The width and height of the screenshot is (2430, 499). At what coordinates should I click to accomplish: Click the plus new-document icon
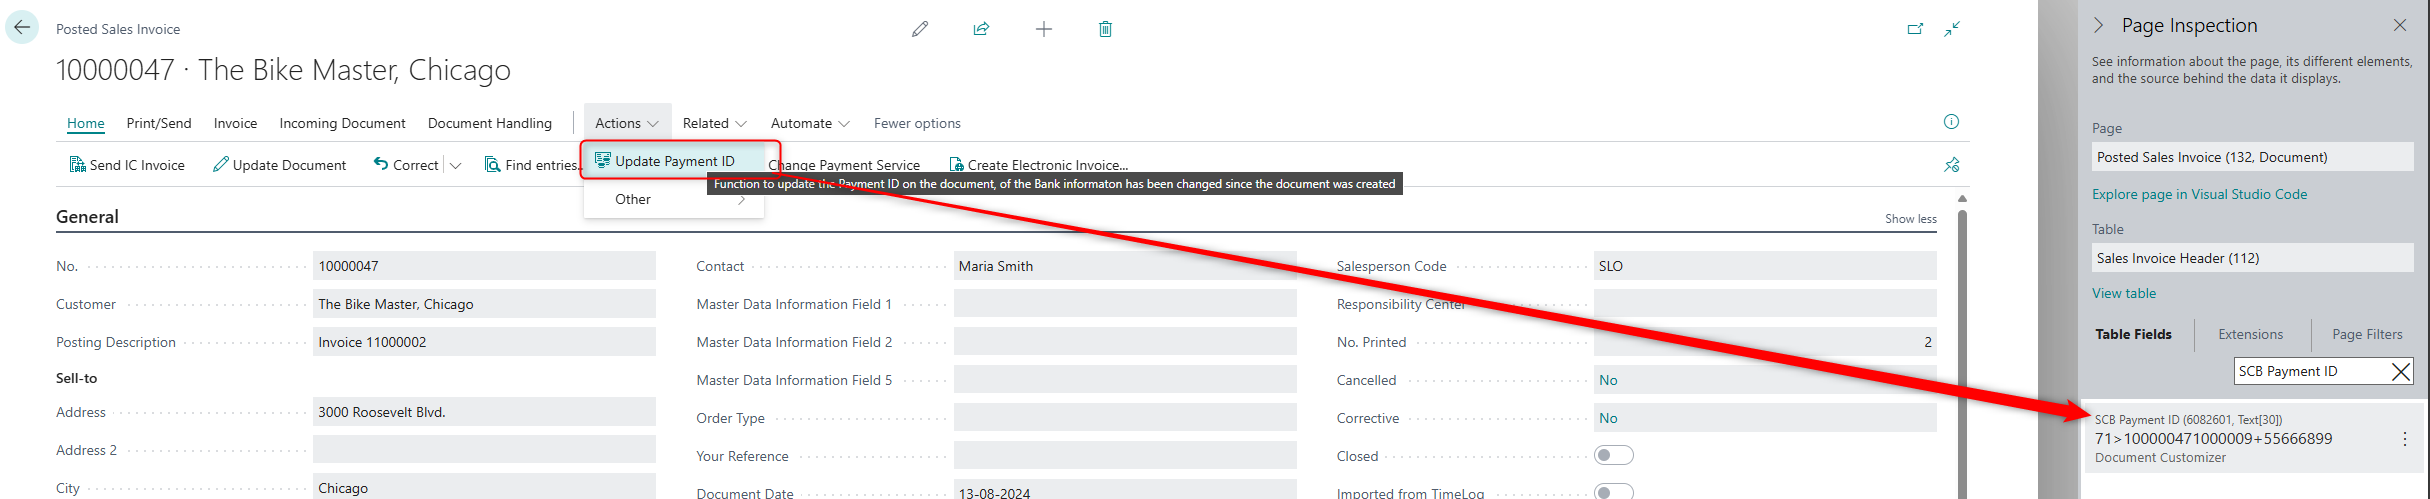1043,29
